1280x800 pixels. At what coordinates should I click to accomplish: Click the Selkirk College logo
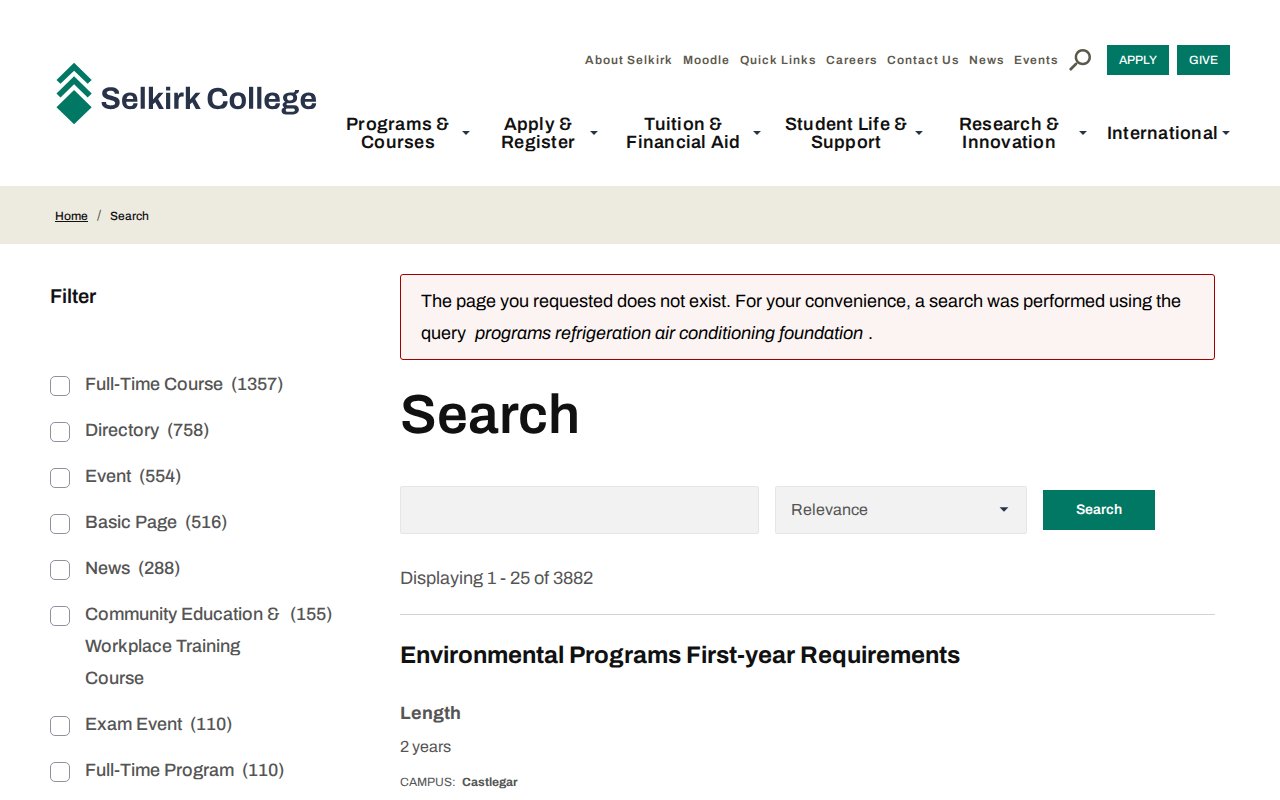tap(186, 95)
